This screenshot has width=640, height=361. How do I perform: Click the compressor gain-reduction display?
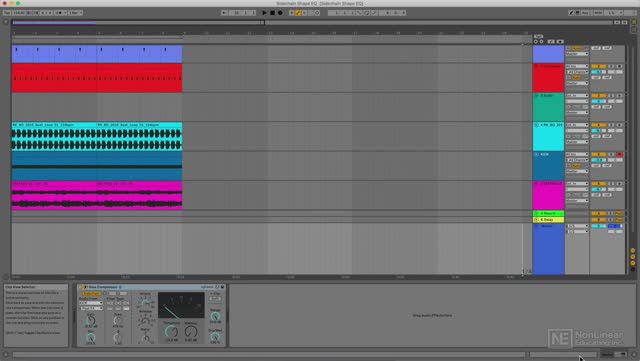click(x=181, y=305)
